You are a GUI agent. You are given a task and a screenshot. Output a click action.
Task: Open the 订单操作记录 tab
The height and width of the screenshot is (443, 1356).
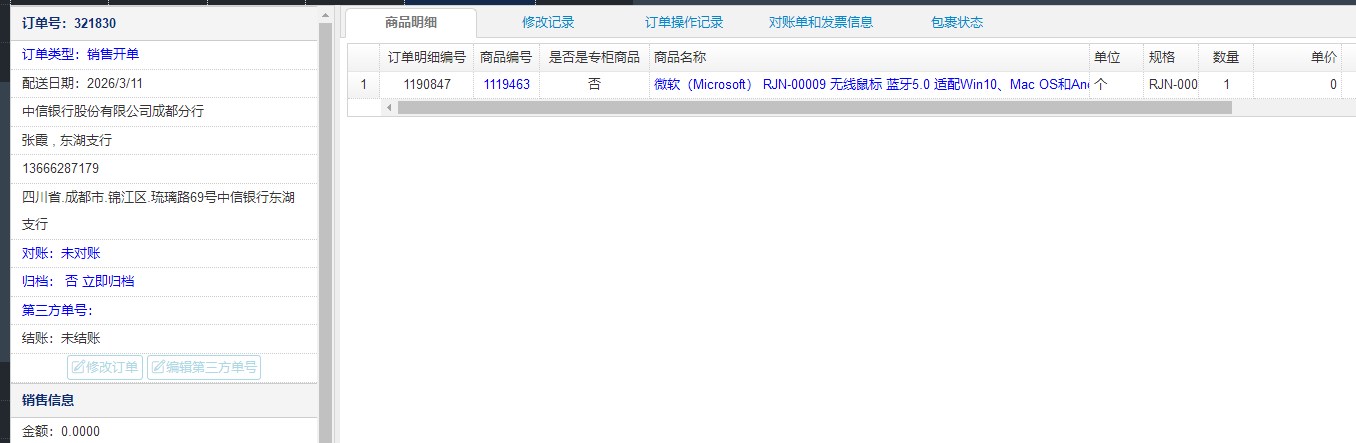click(683, 22)
